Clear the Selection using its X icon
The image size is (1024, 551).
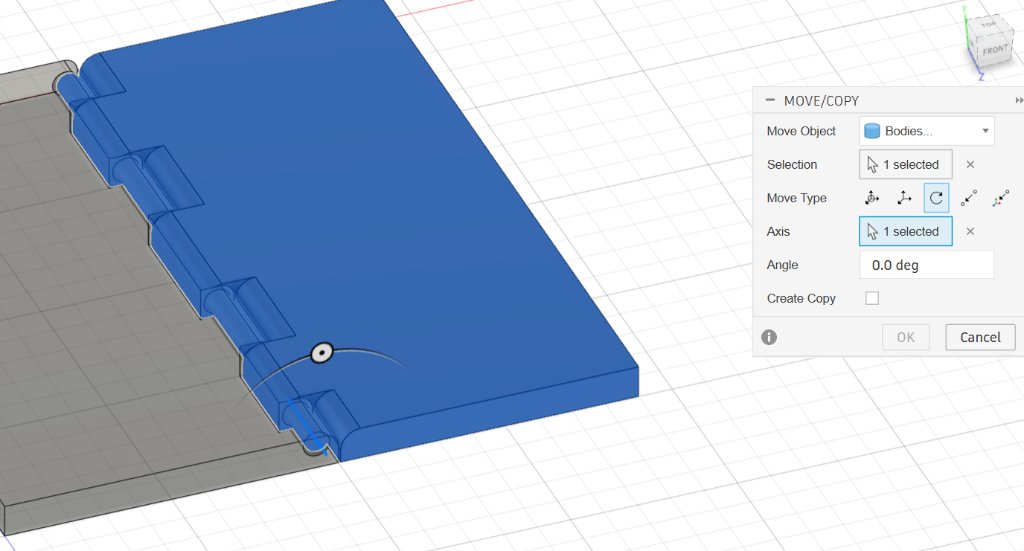(x=970, y=165)
